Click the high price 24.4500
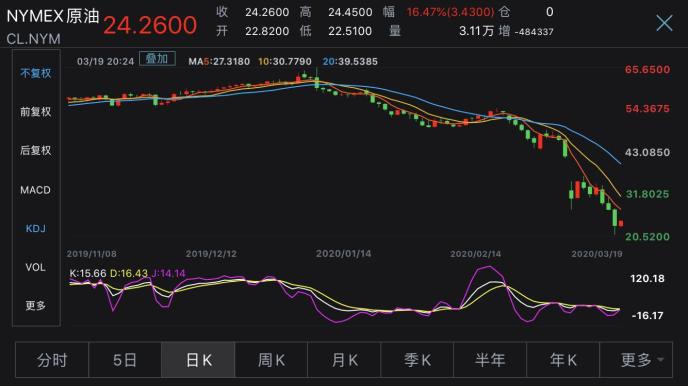This screenshot has height=386, width=688. [350, 12]
